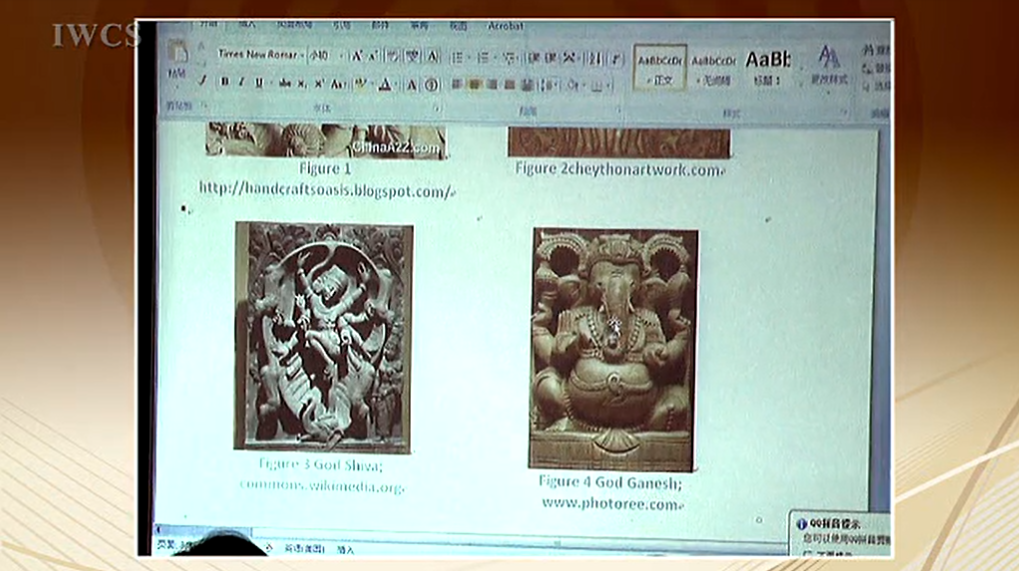
Task: Toggle italic formatting
Action: point(241,82)
